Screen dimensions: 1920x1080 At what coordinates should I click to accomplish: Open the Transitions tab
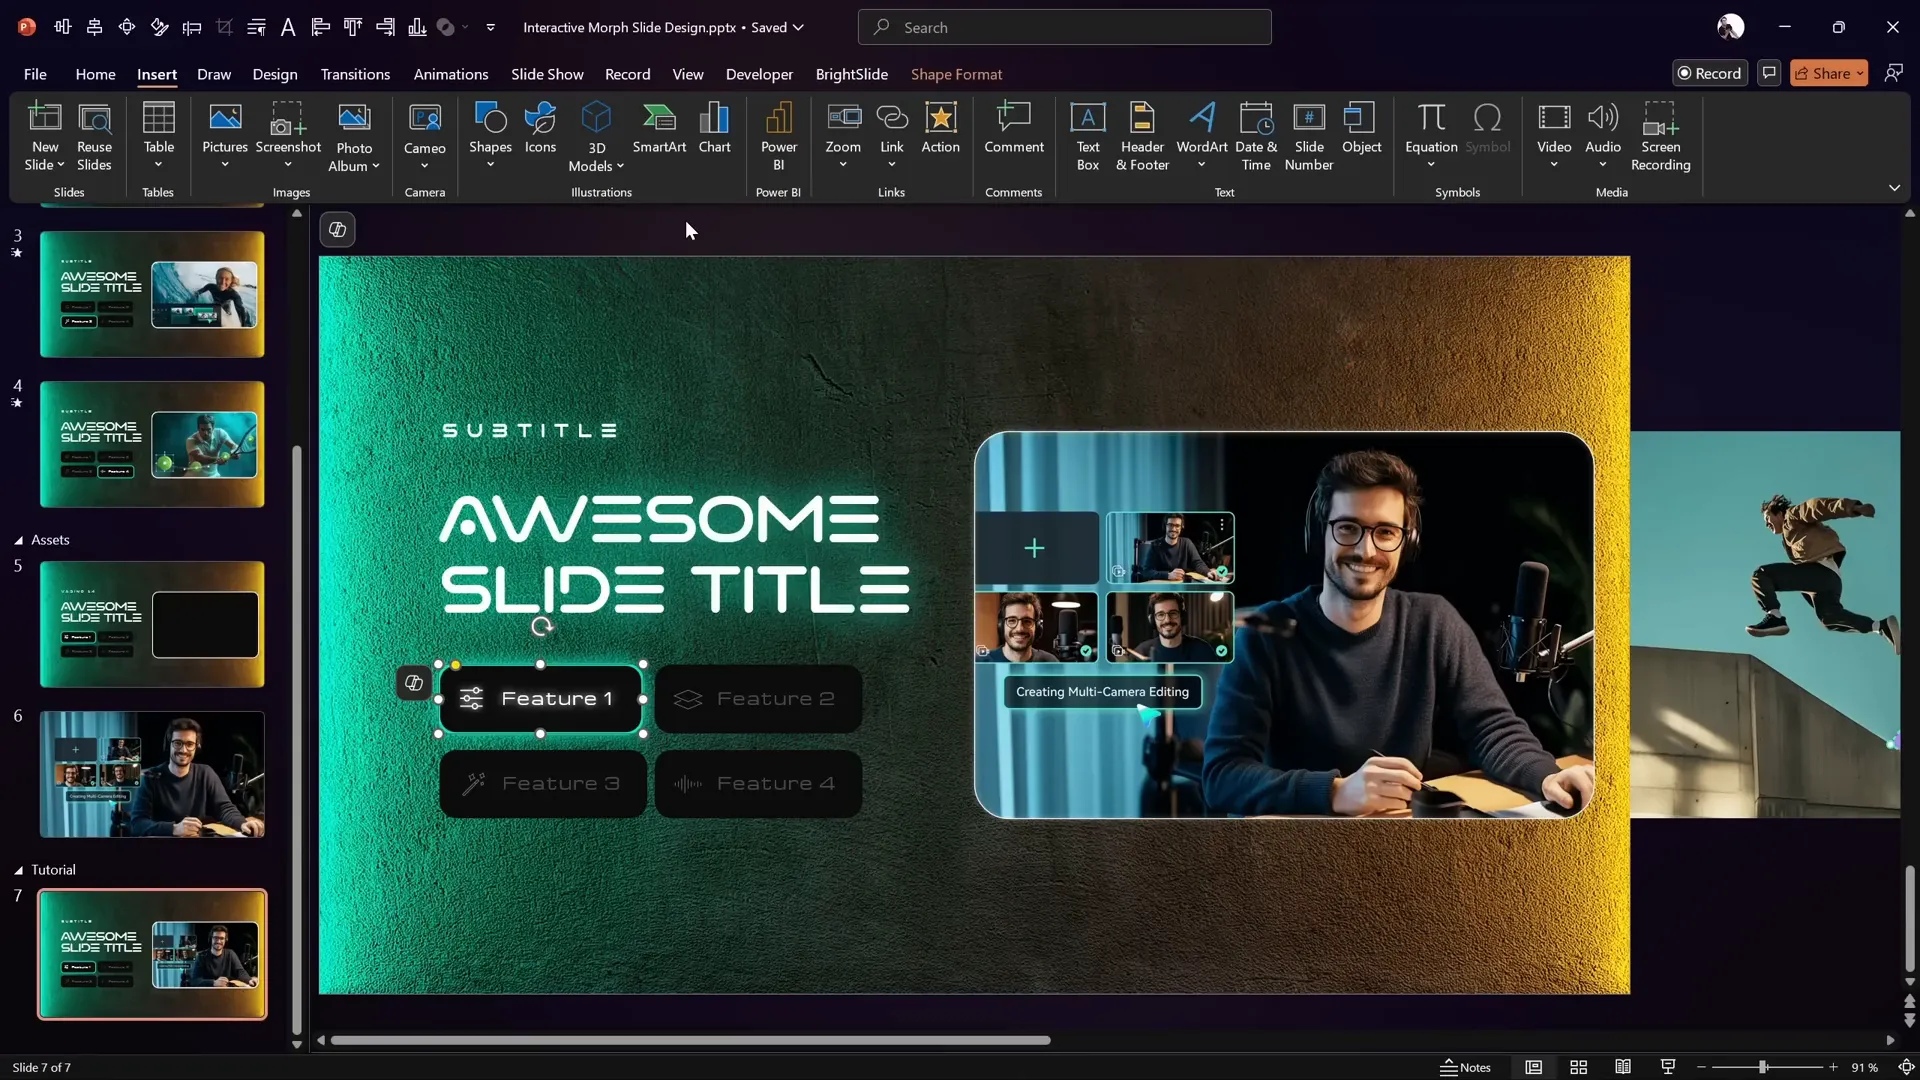(x=355, y=74)
